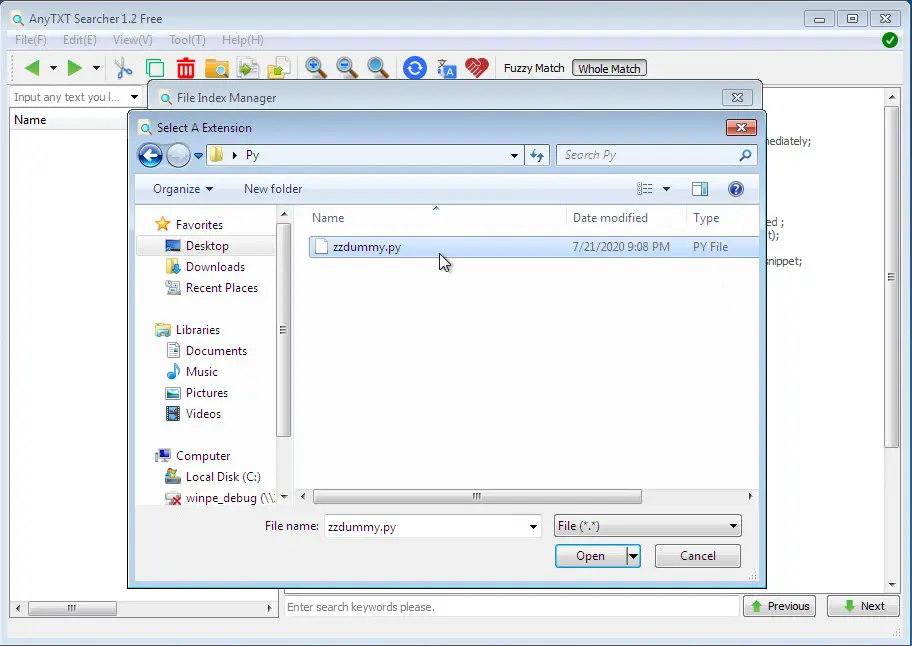The image size is (912, 646).
Task: Select Desktop in Favorites
Action: [x=205, y=246]
